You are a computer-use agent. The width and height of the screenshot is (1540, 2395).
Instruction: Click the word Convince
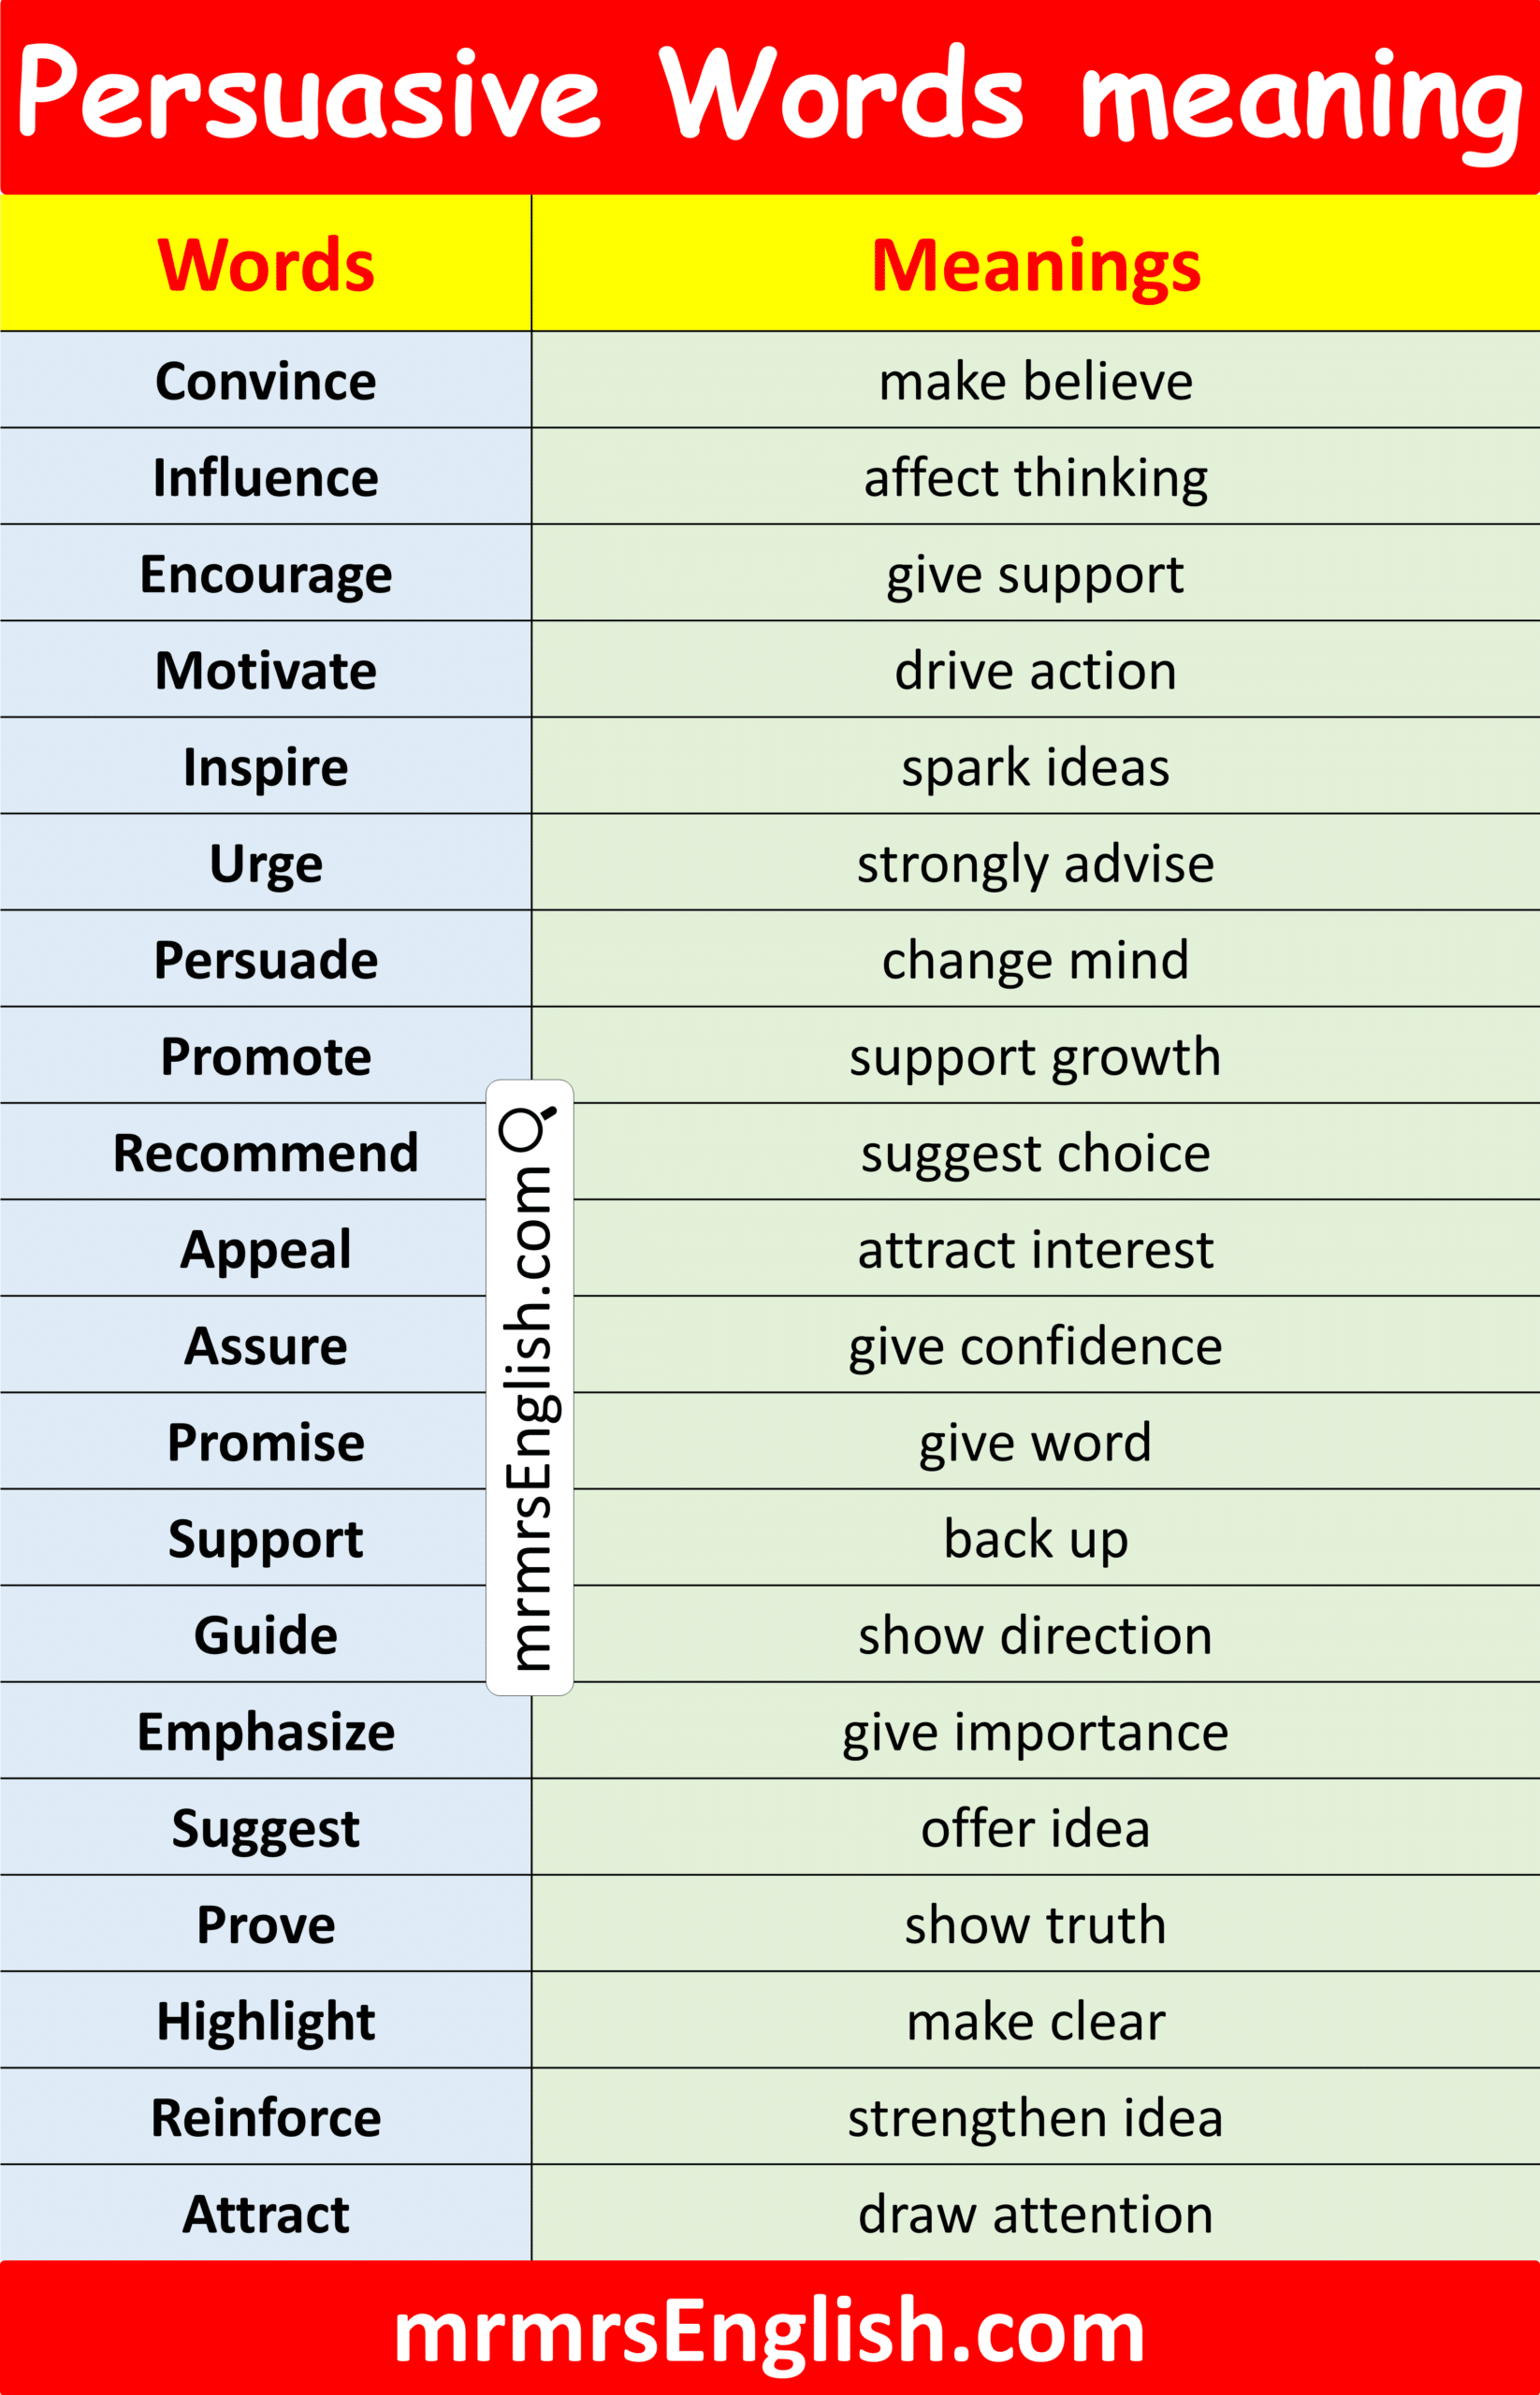pyautogui.click(x=266, y=381)
